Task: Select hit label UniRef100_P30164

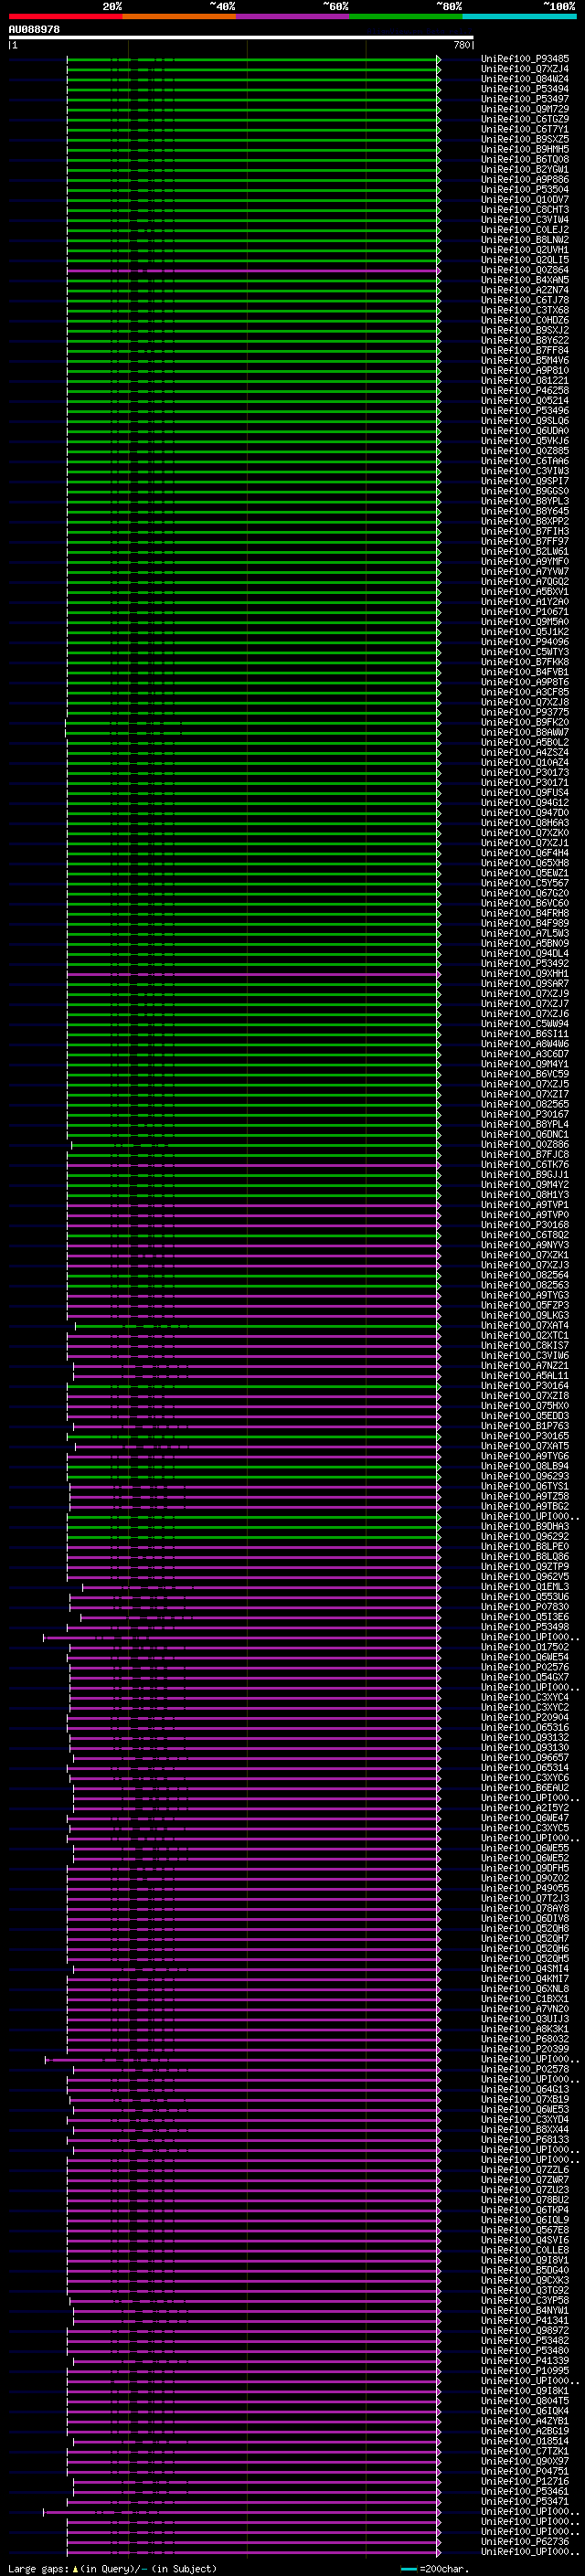Action: pyautogui.click(x=525, y=1386)
